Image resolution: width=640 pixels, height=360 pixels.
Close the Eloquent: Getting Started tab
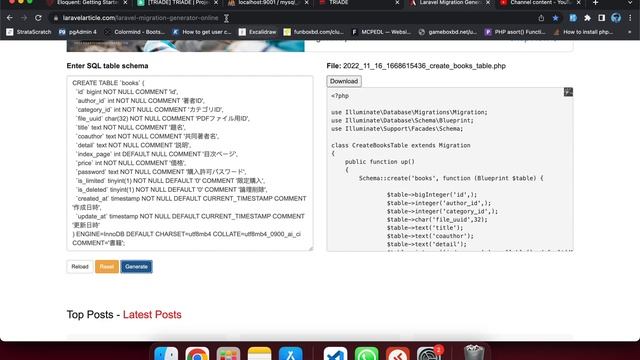pyautogui.click(x=125, y=3)
